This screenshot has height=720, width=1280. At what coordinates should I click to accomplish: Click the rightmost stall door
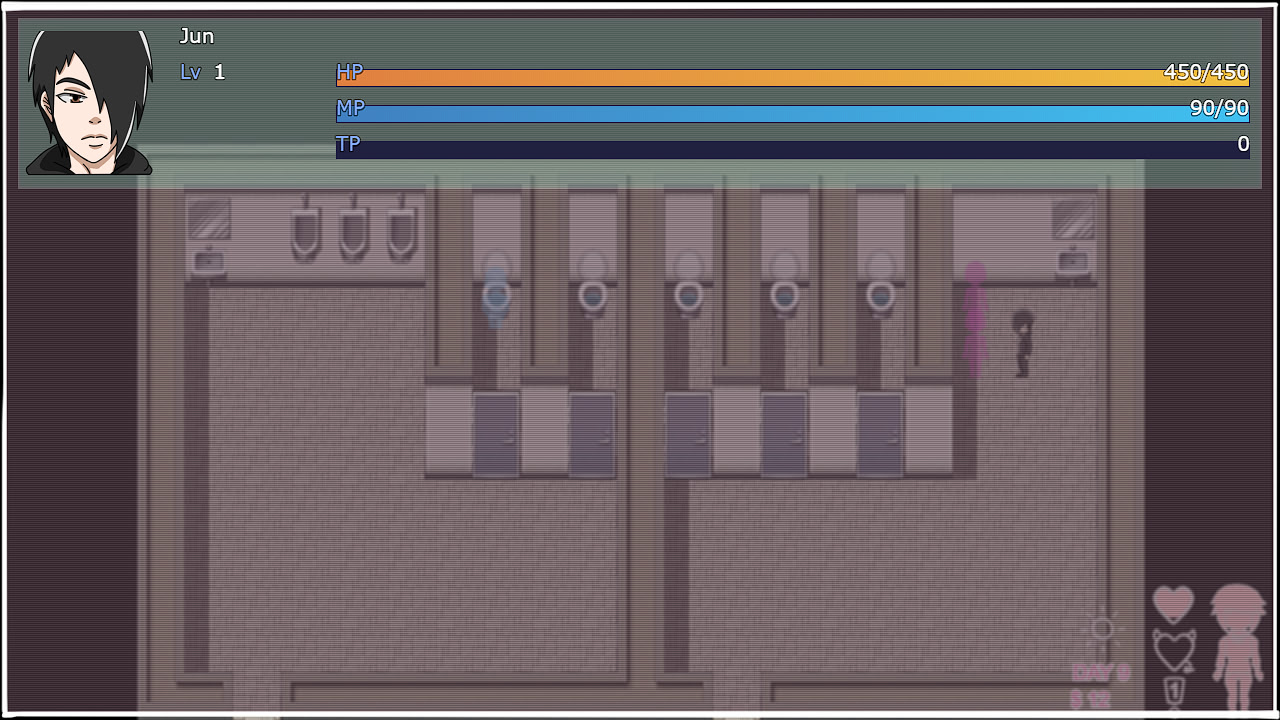(x=880, y=434)
